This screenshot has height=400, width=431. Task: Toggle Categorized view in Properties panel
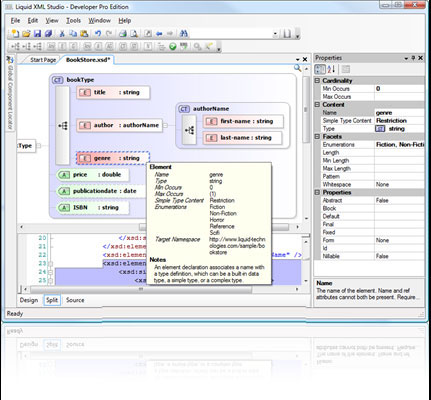[320, 69]
